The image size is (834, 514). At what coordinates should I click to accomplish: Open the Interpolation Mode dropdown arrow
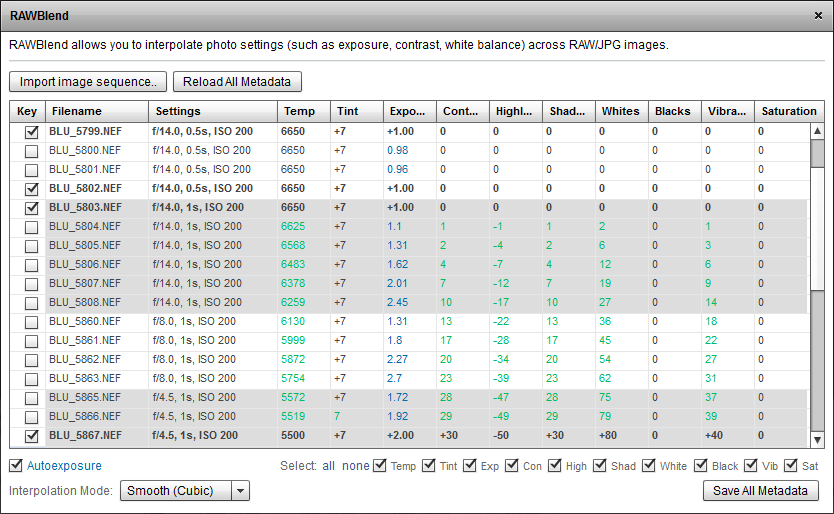240,491
